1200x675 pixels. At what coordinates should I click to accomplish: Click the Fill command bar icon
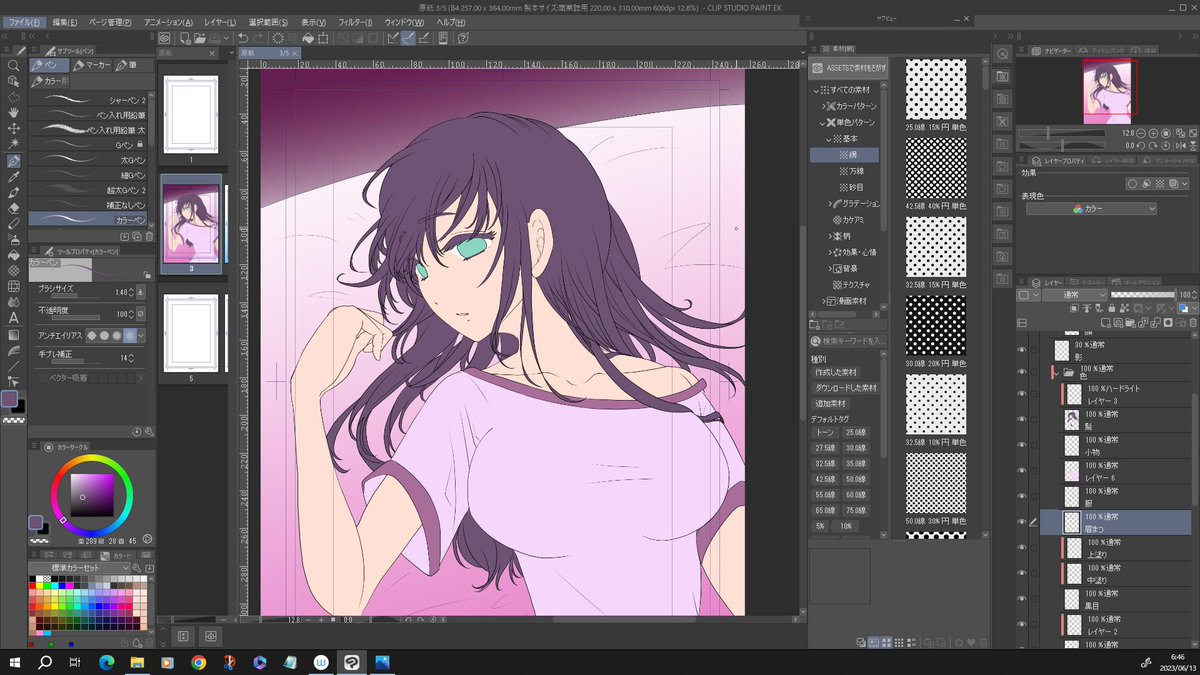308,38
